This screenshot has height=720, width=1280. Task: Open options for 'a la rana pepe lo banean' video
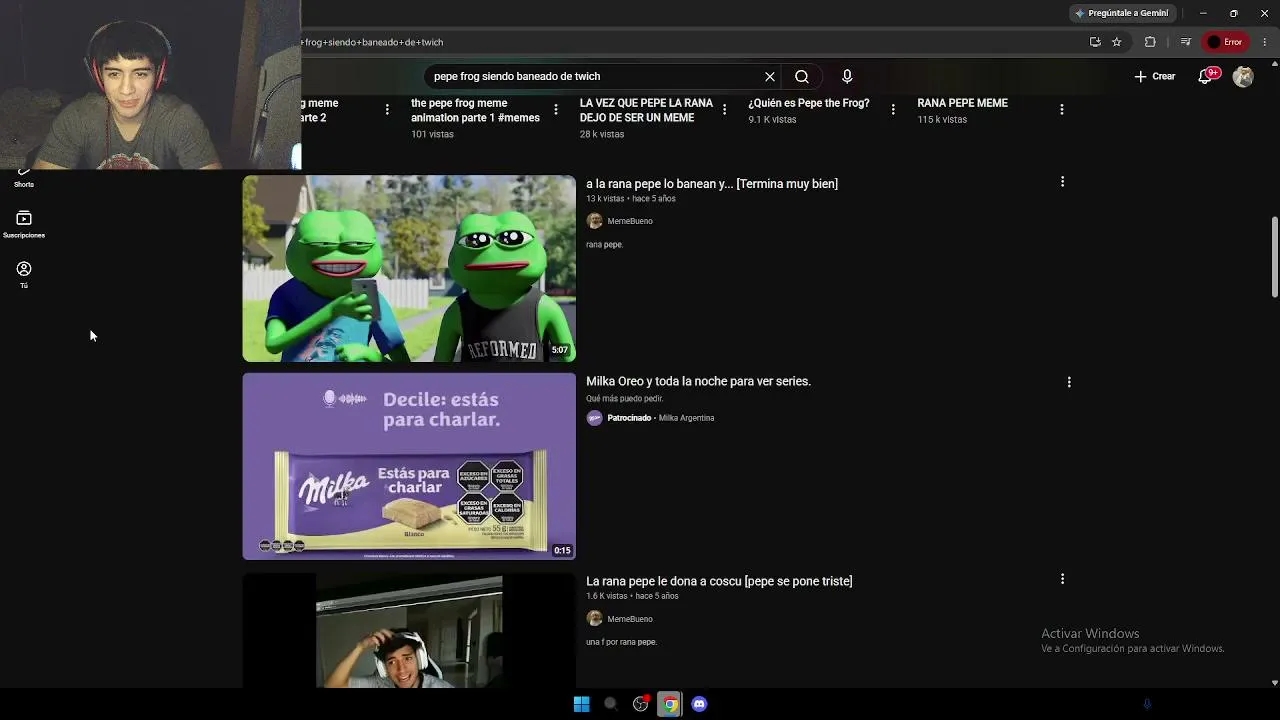point(1062,181)
